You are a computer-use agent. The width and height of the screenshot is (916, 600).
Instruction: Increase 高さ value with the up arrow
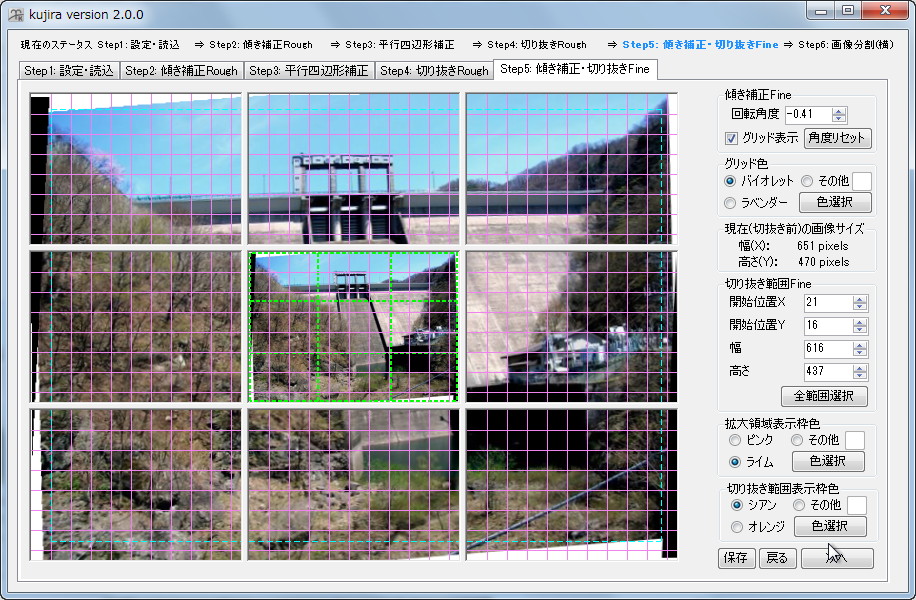[859, 368]
